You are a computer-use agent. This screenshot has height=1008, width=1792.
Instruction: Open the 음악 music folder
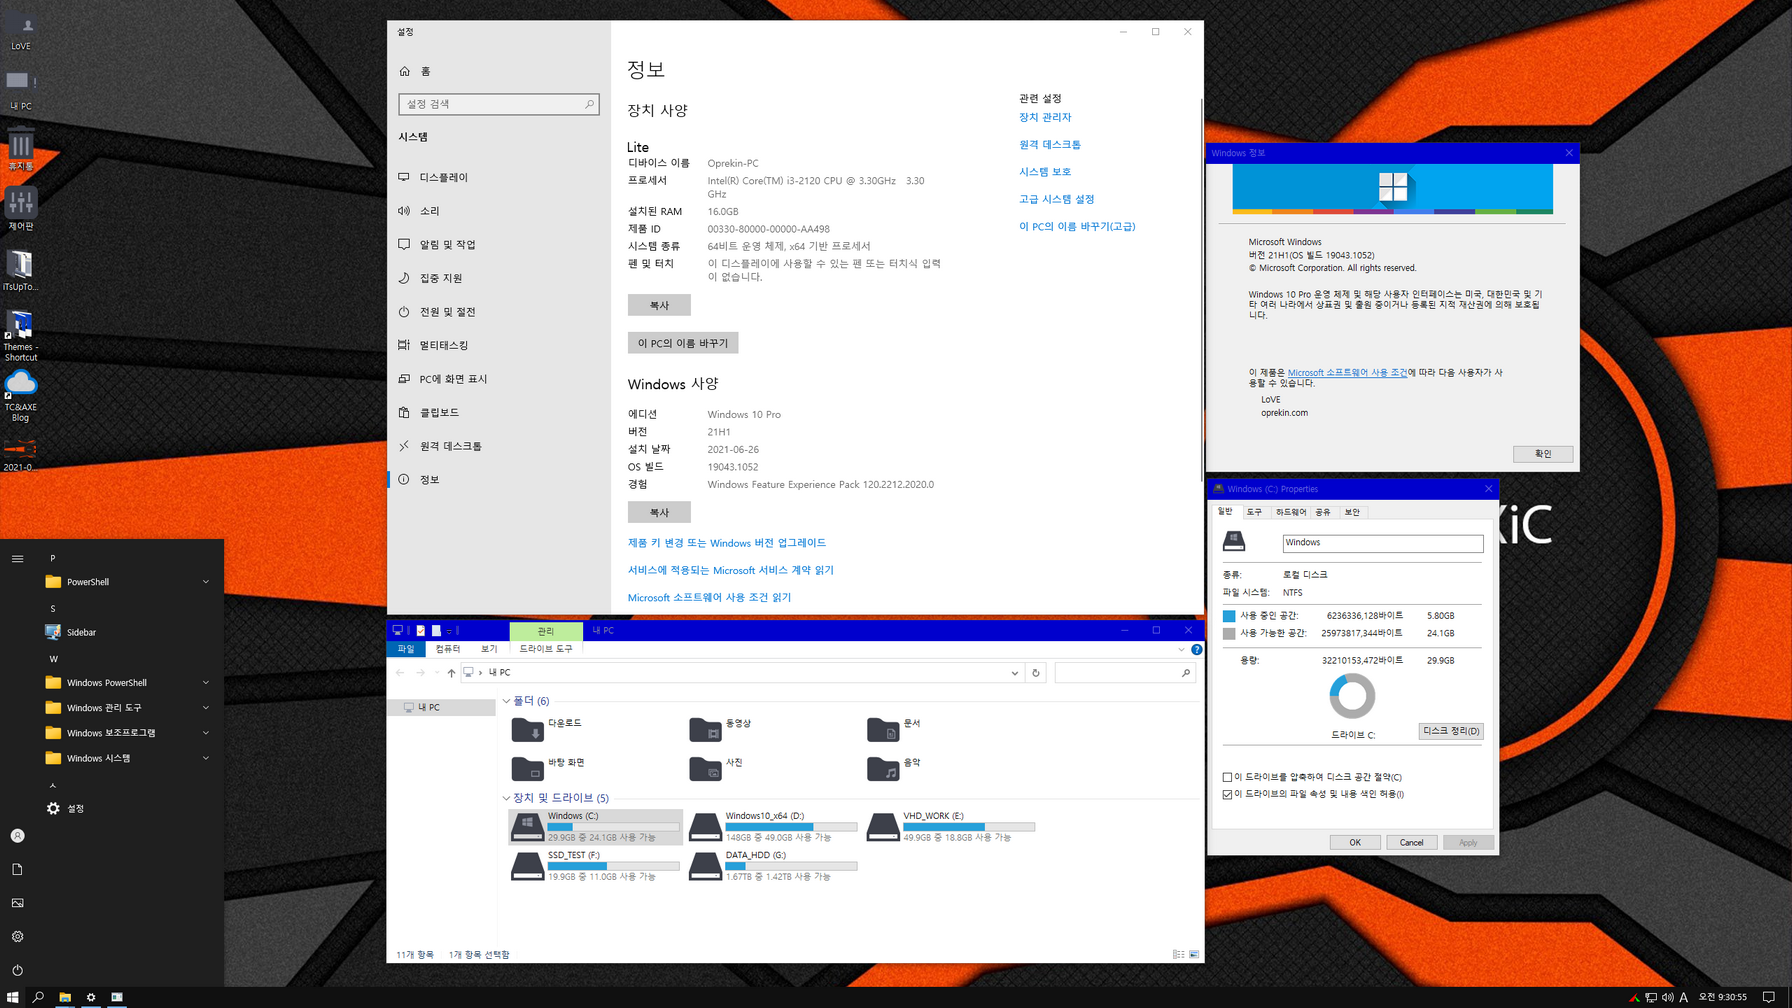893,768
